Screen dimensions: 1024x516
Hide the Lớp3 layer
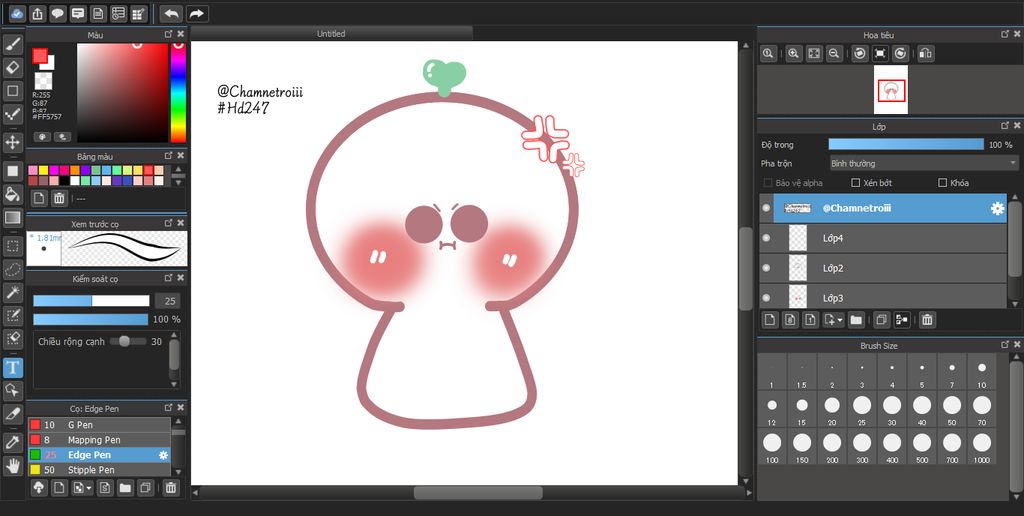tap(767, 298)
